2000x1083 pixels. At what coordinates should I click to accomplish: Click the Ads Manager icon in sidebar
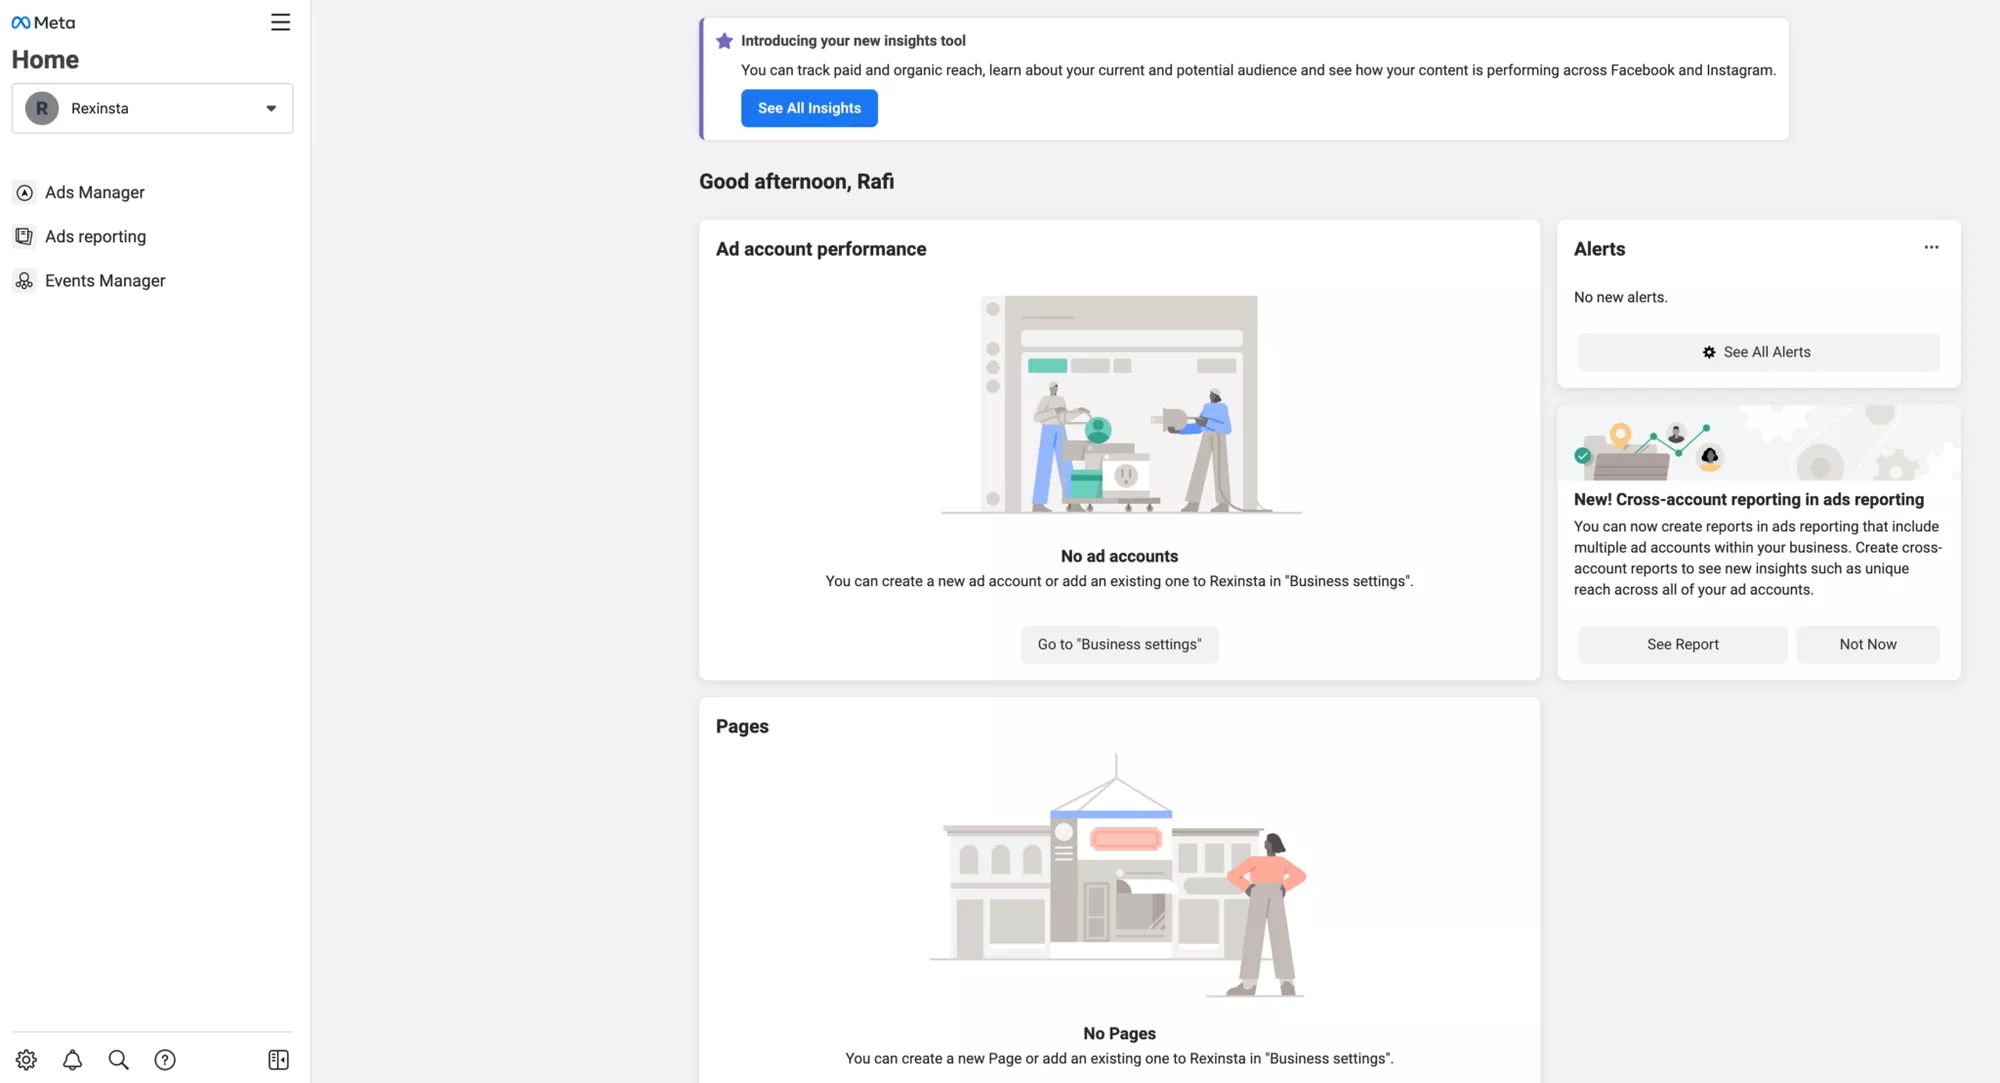pyautogui.click(x=24, y=191)
